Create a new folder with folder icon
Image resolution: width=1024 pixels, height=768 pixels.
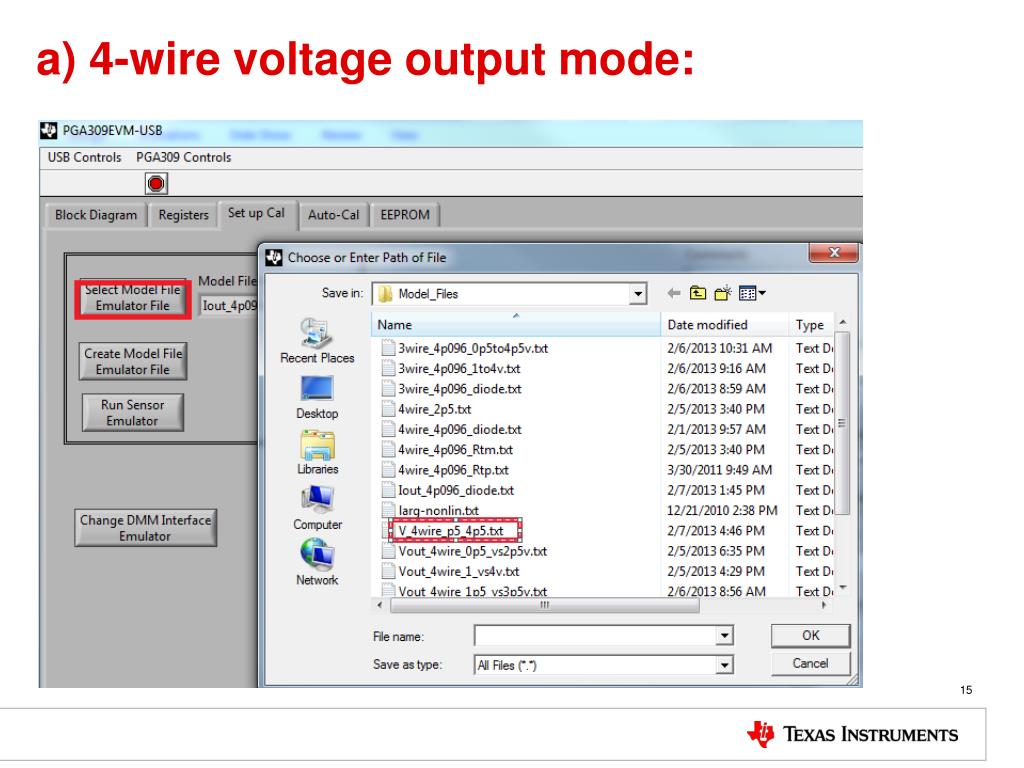coord(722,293)
